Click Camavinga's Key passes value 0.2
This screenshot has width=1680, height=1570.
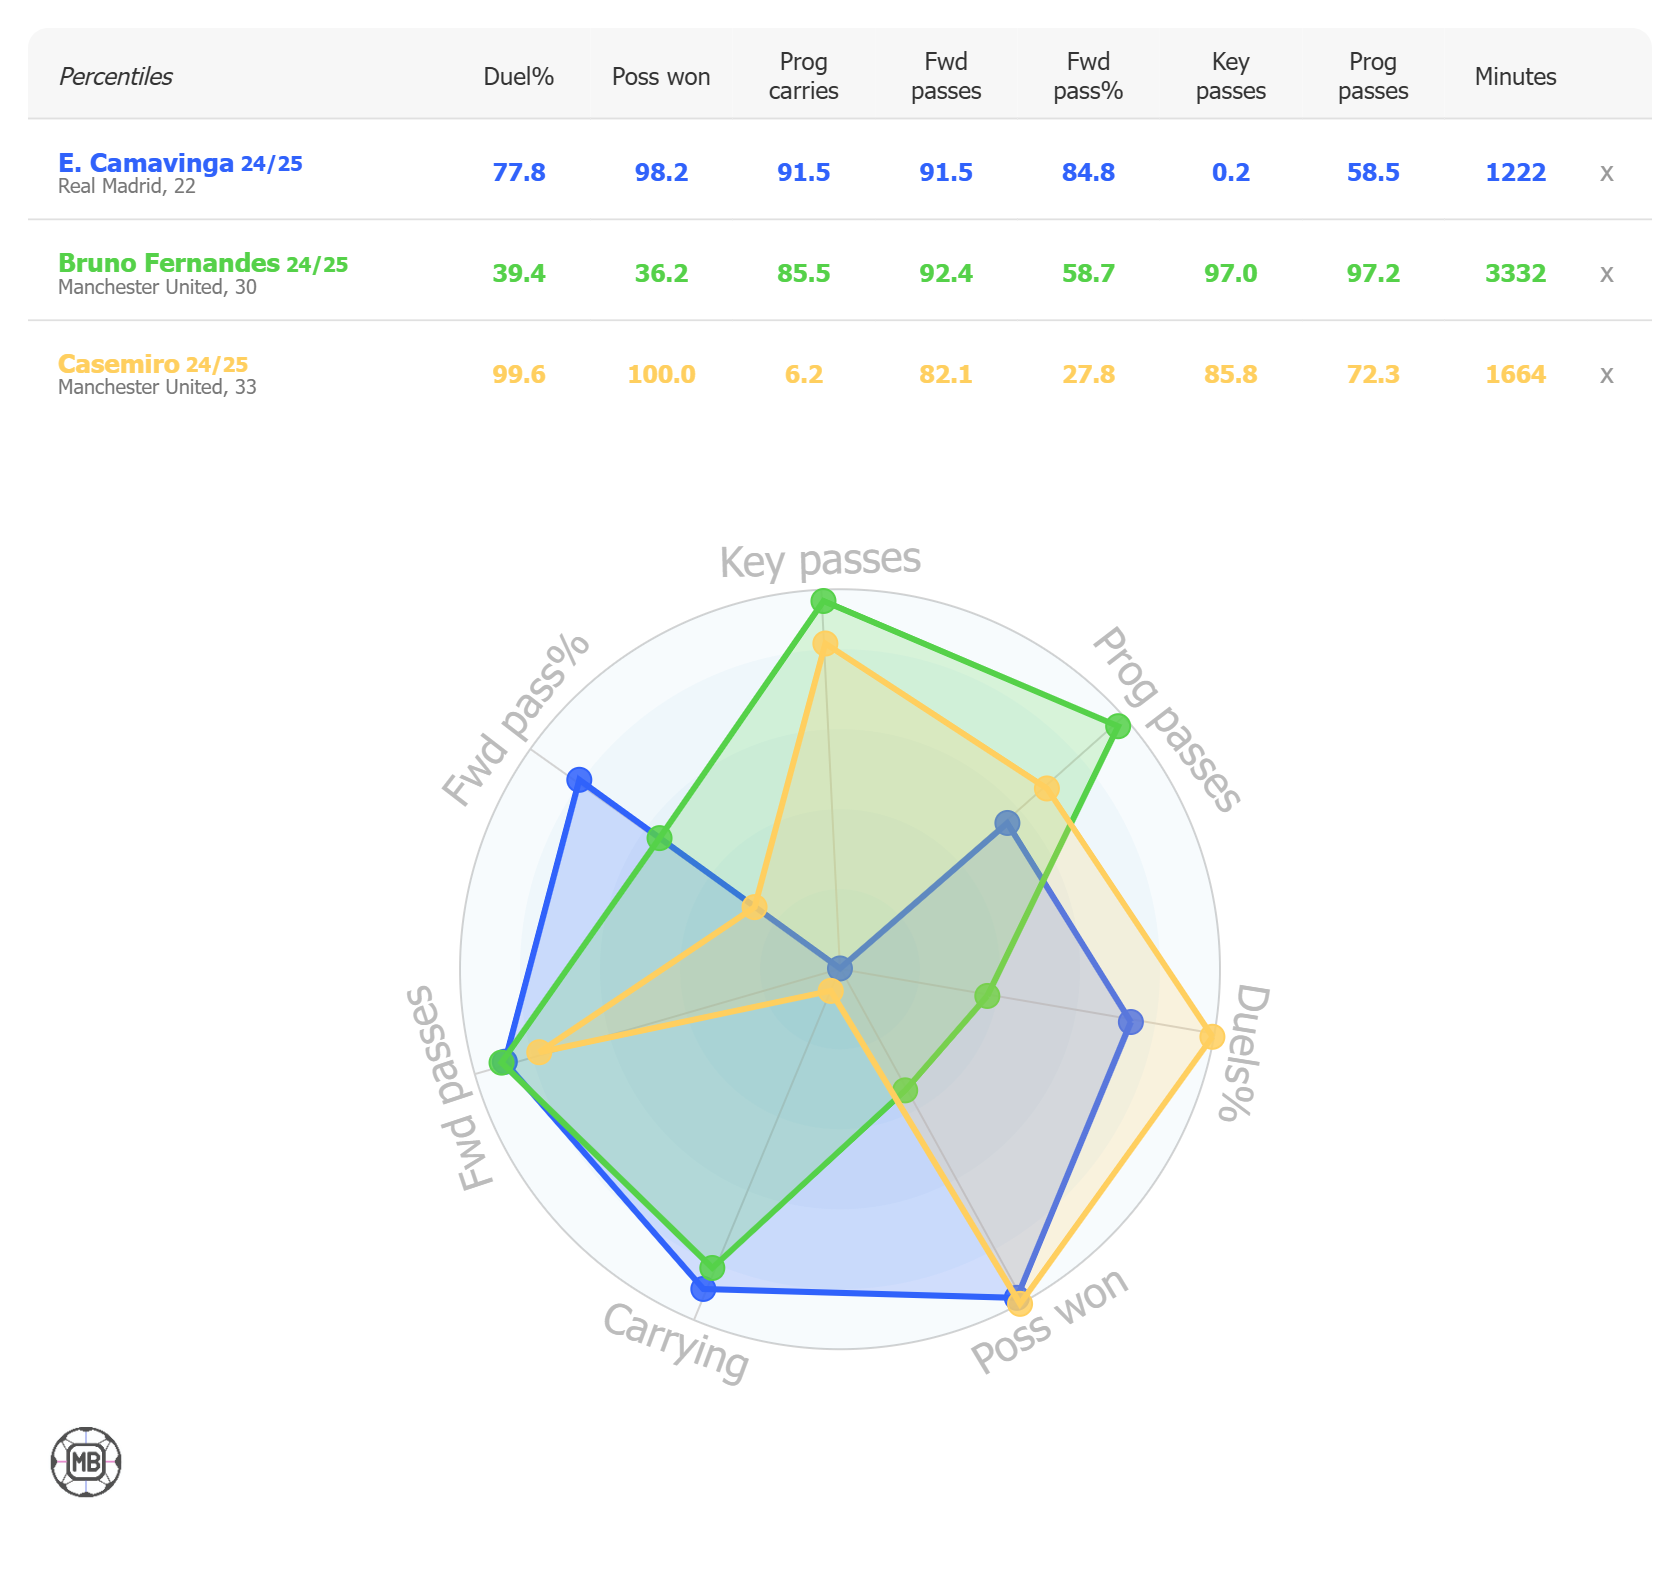pyautogui.click(x=1231, y=173)
